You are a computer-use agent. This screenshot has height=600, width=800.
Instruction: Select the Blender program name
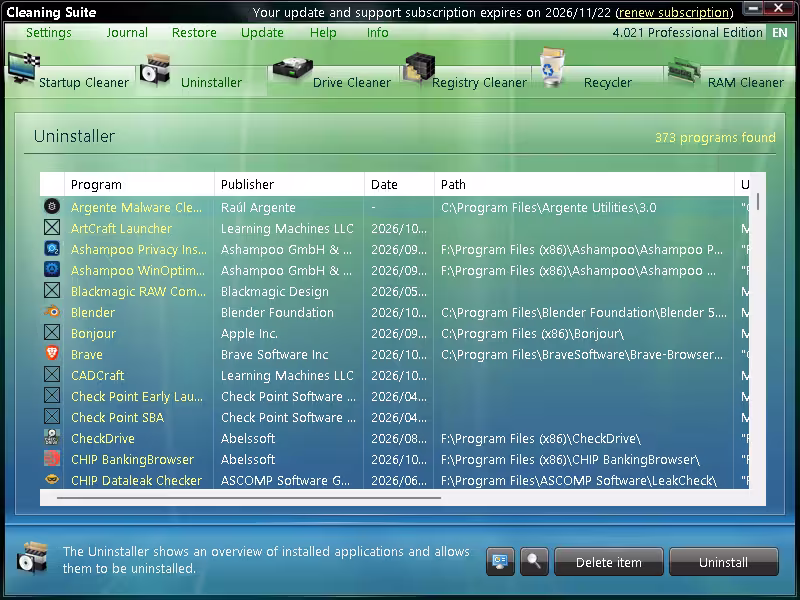(93, 312)
